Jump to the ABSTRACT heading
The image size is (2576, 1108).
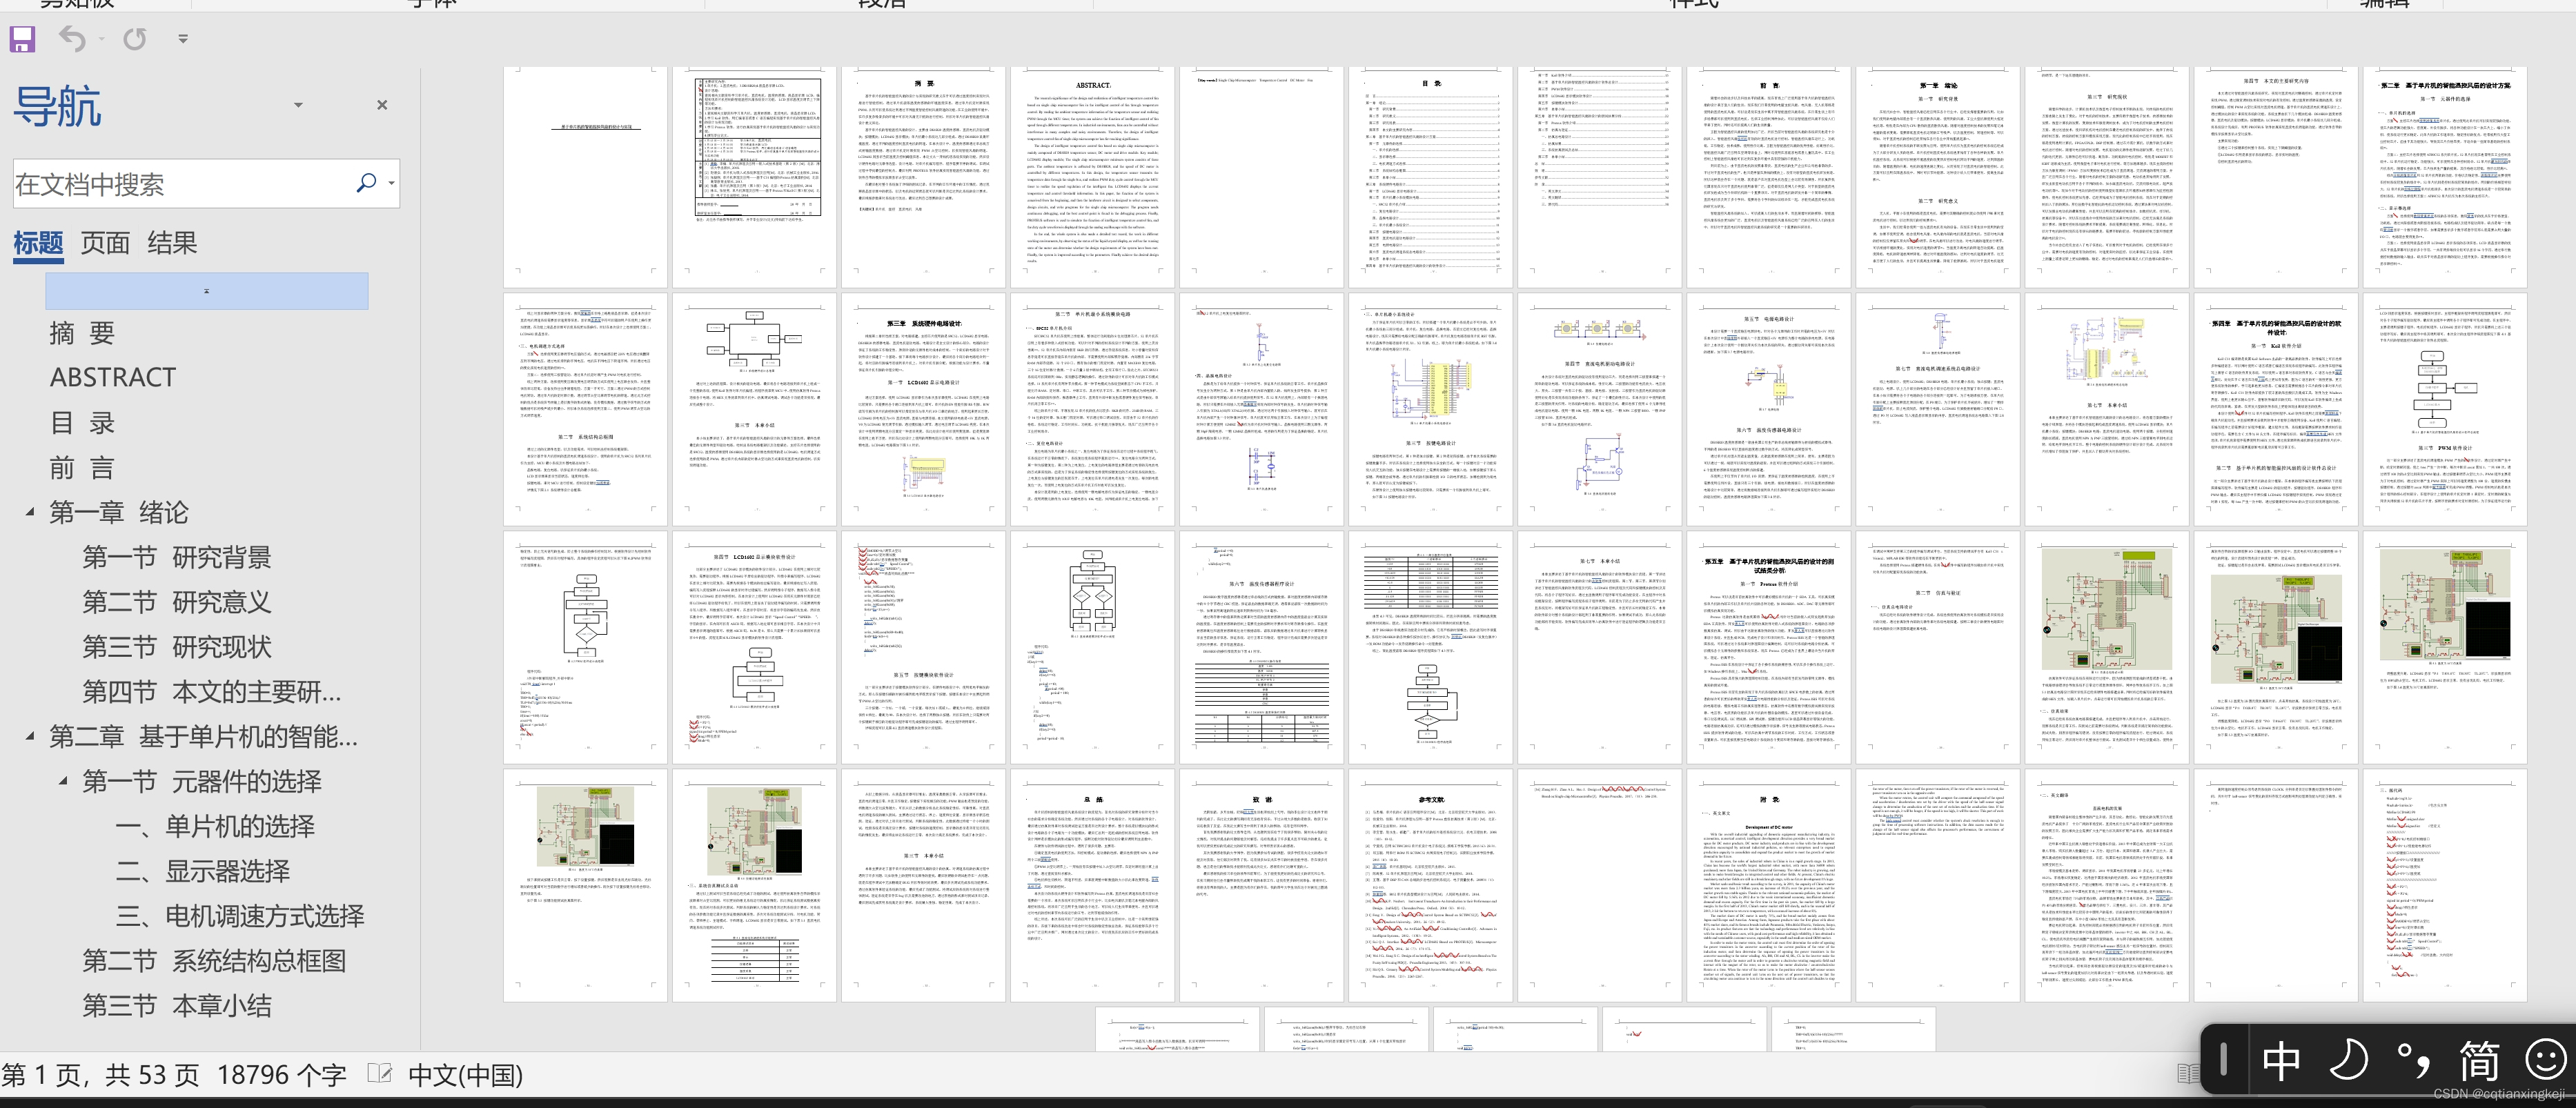(x=112, y=378)
